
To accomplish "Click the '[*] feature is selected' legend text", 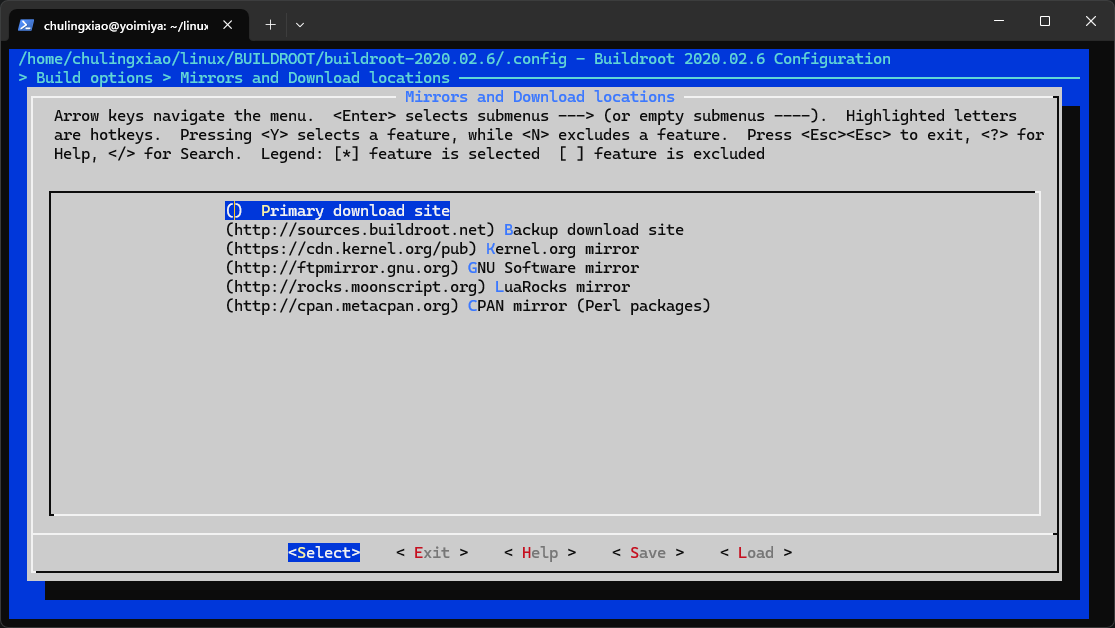I will [x=437, y=154].
